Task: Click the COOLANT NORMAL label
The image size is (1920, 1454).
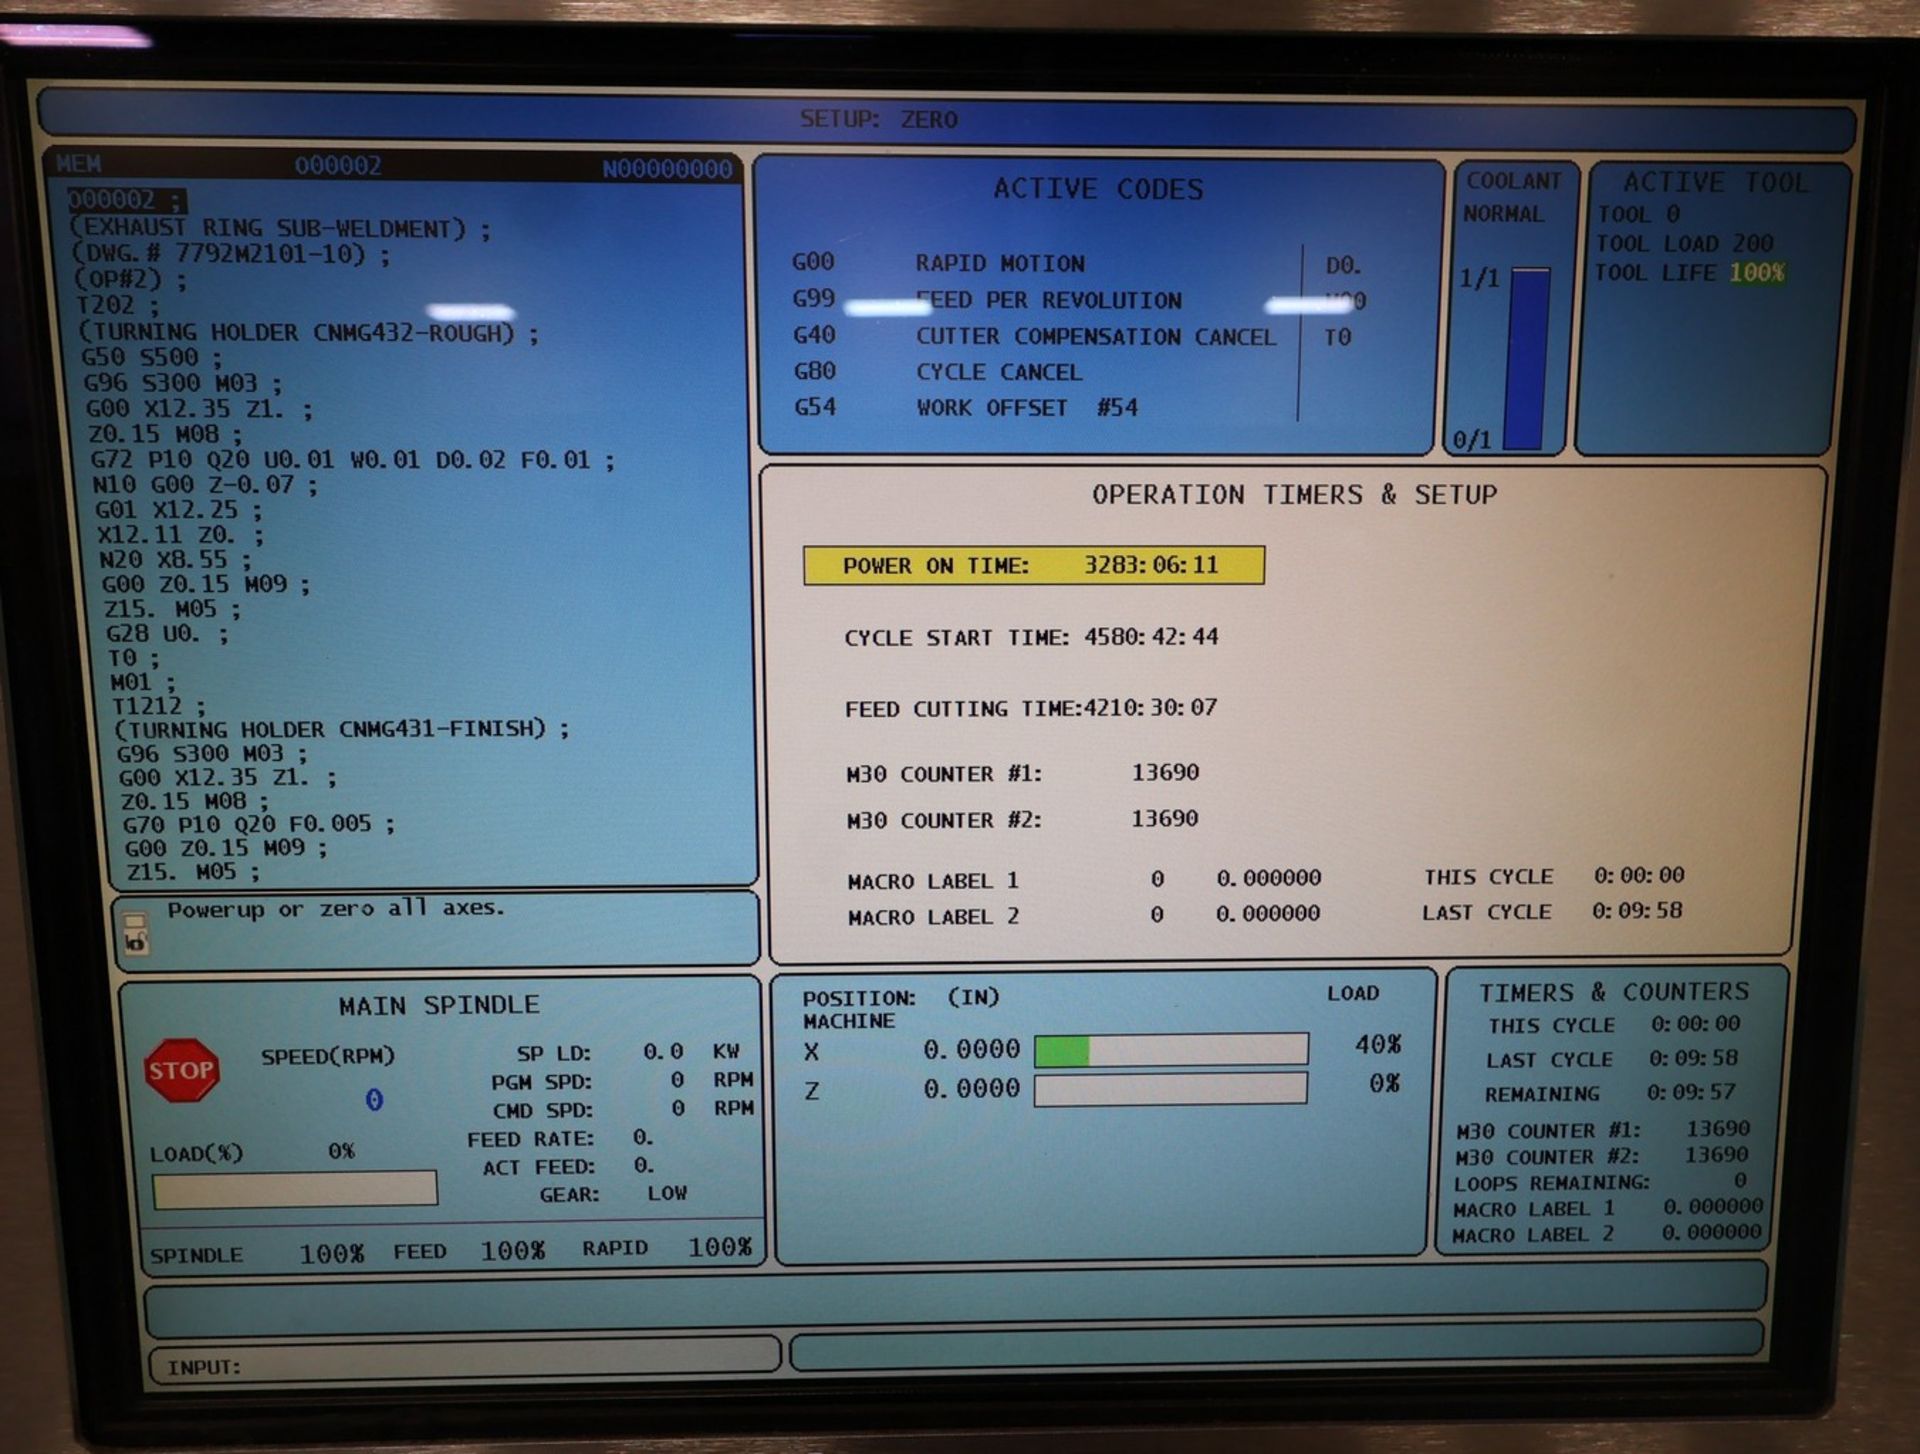Action: 1511,197
